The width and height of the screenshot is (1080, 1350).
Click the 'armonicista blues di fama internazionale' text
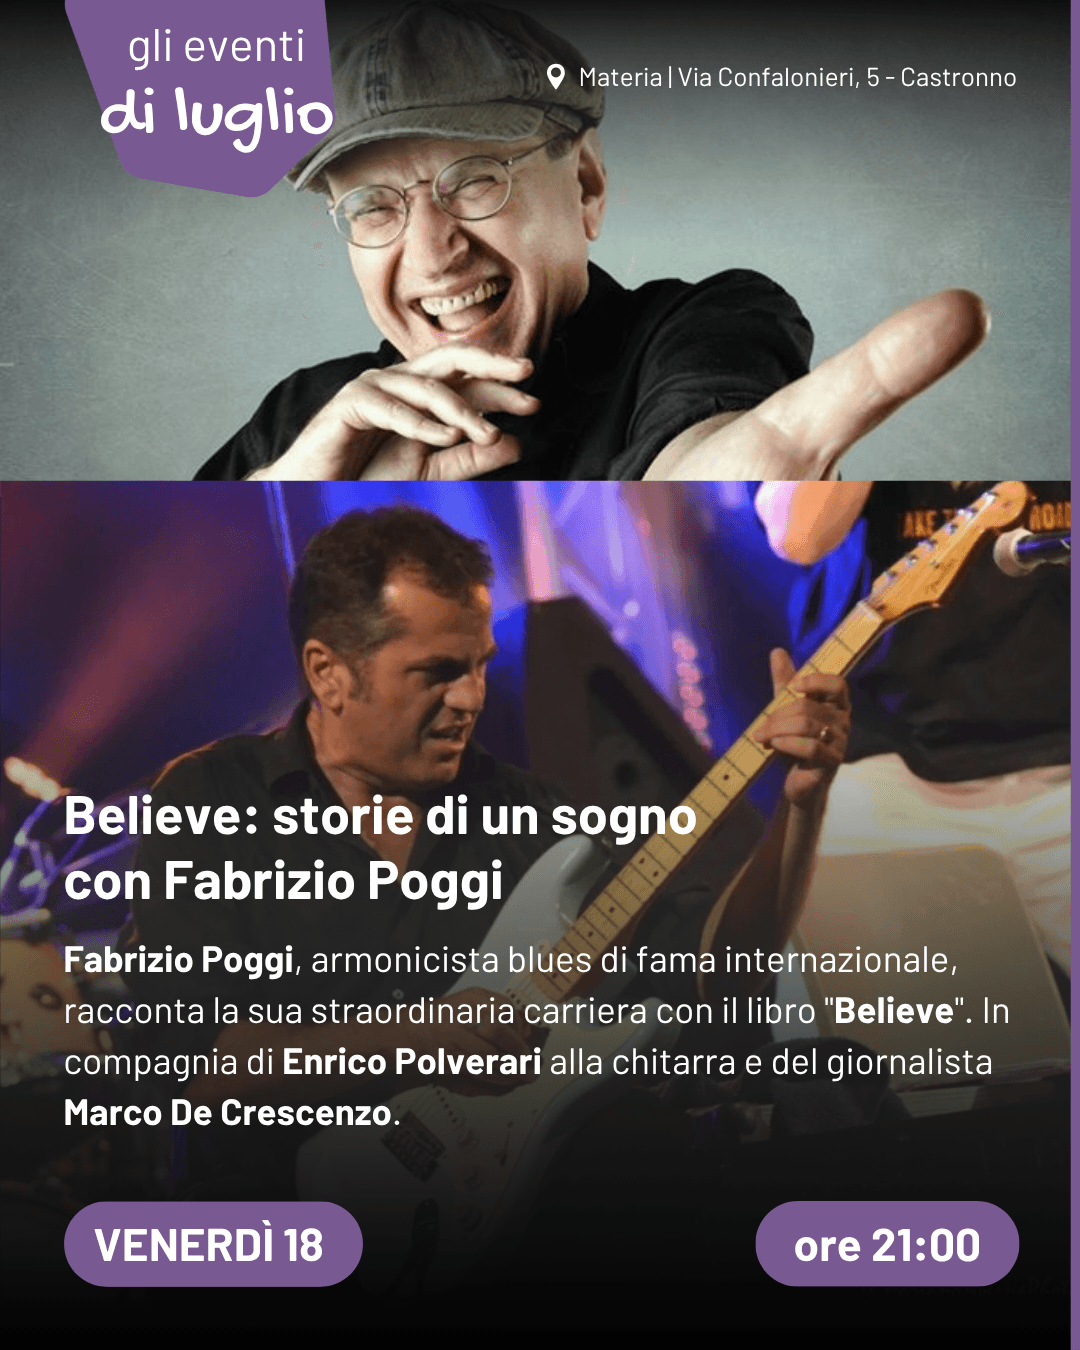point(634,960)
